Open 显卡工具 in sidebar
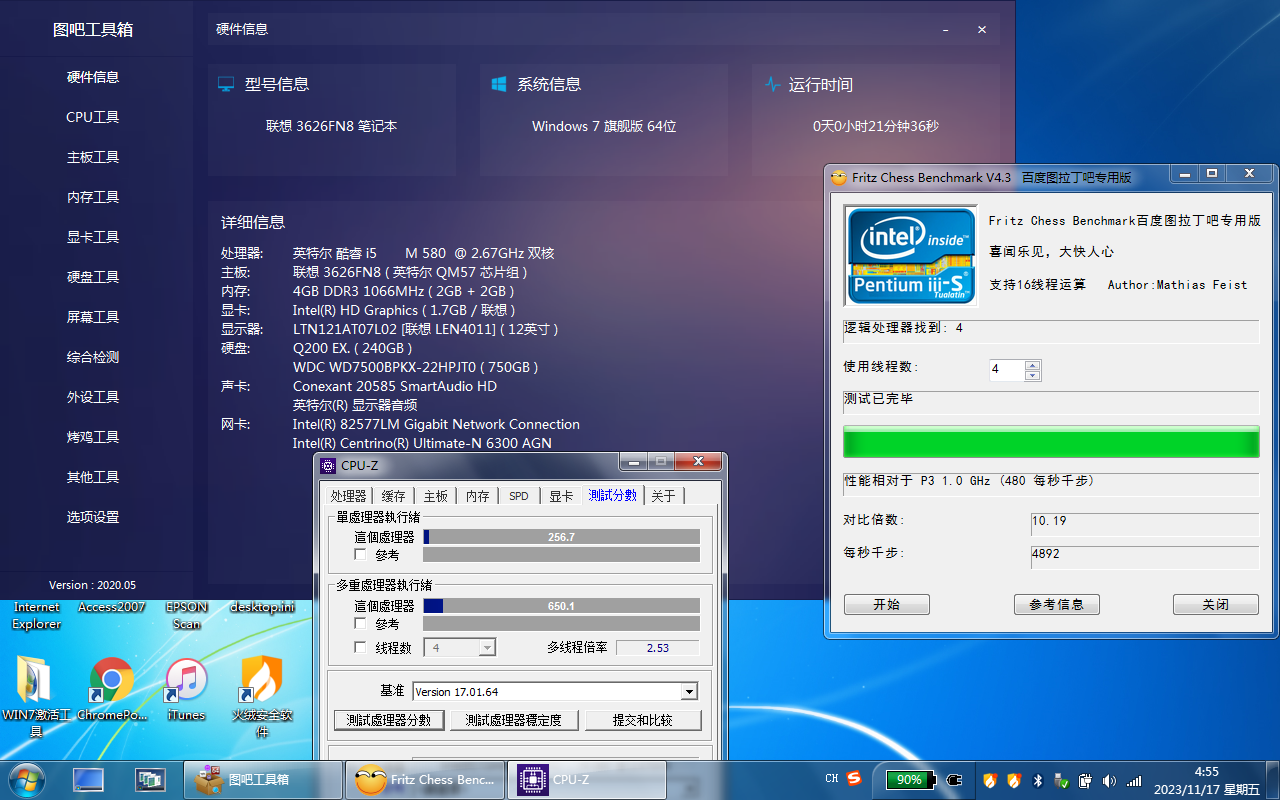This screenshot has height=800, width=1280. (x=93, y=237)
